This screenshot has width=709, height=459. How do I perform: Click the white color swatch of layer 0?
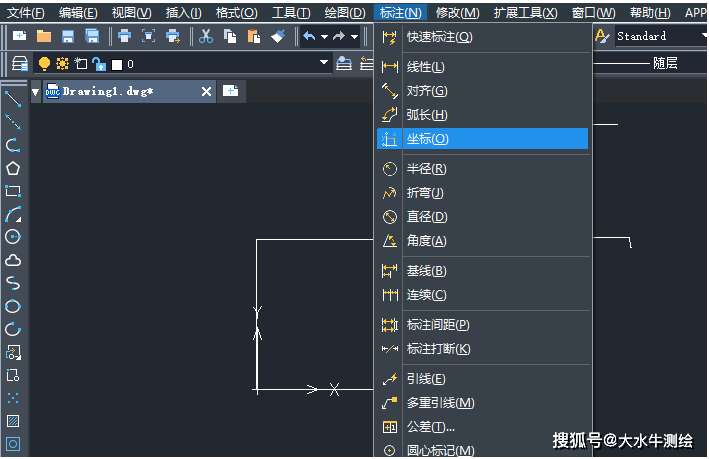[x=117, y=65]
